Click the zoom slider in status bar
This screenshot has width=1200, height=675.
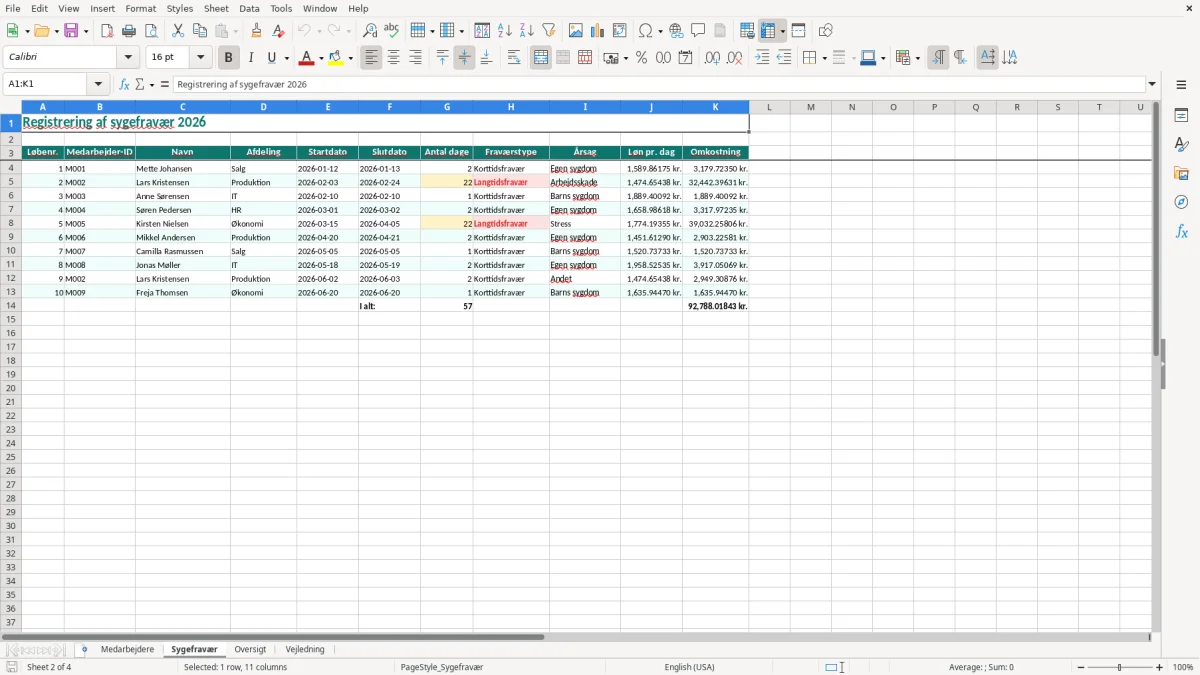point(1120,667)
